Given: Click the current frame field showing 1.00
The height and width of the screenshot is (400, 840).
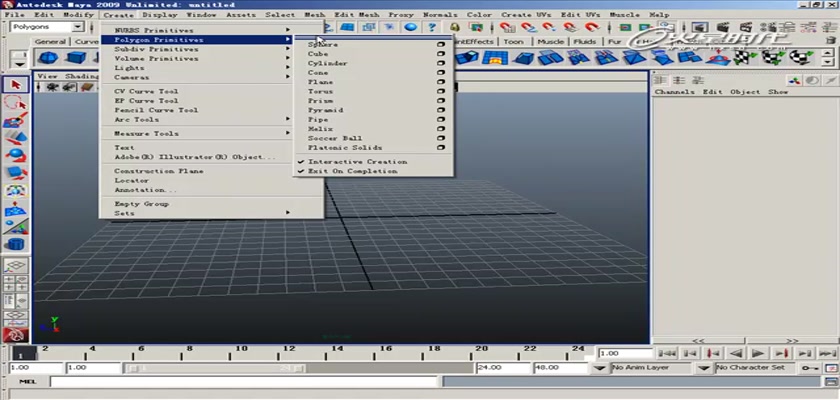Looking at the screenshot, I should tap(625, 353).
